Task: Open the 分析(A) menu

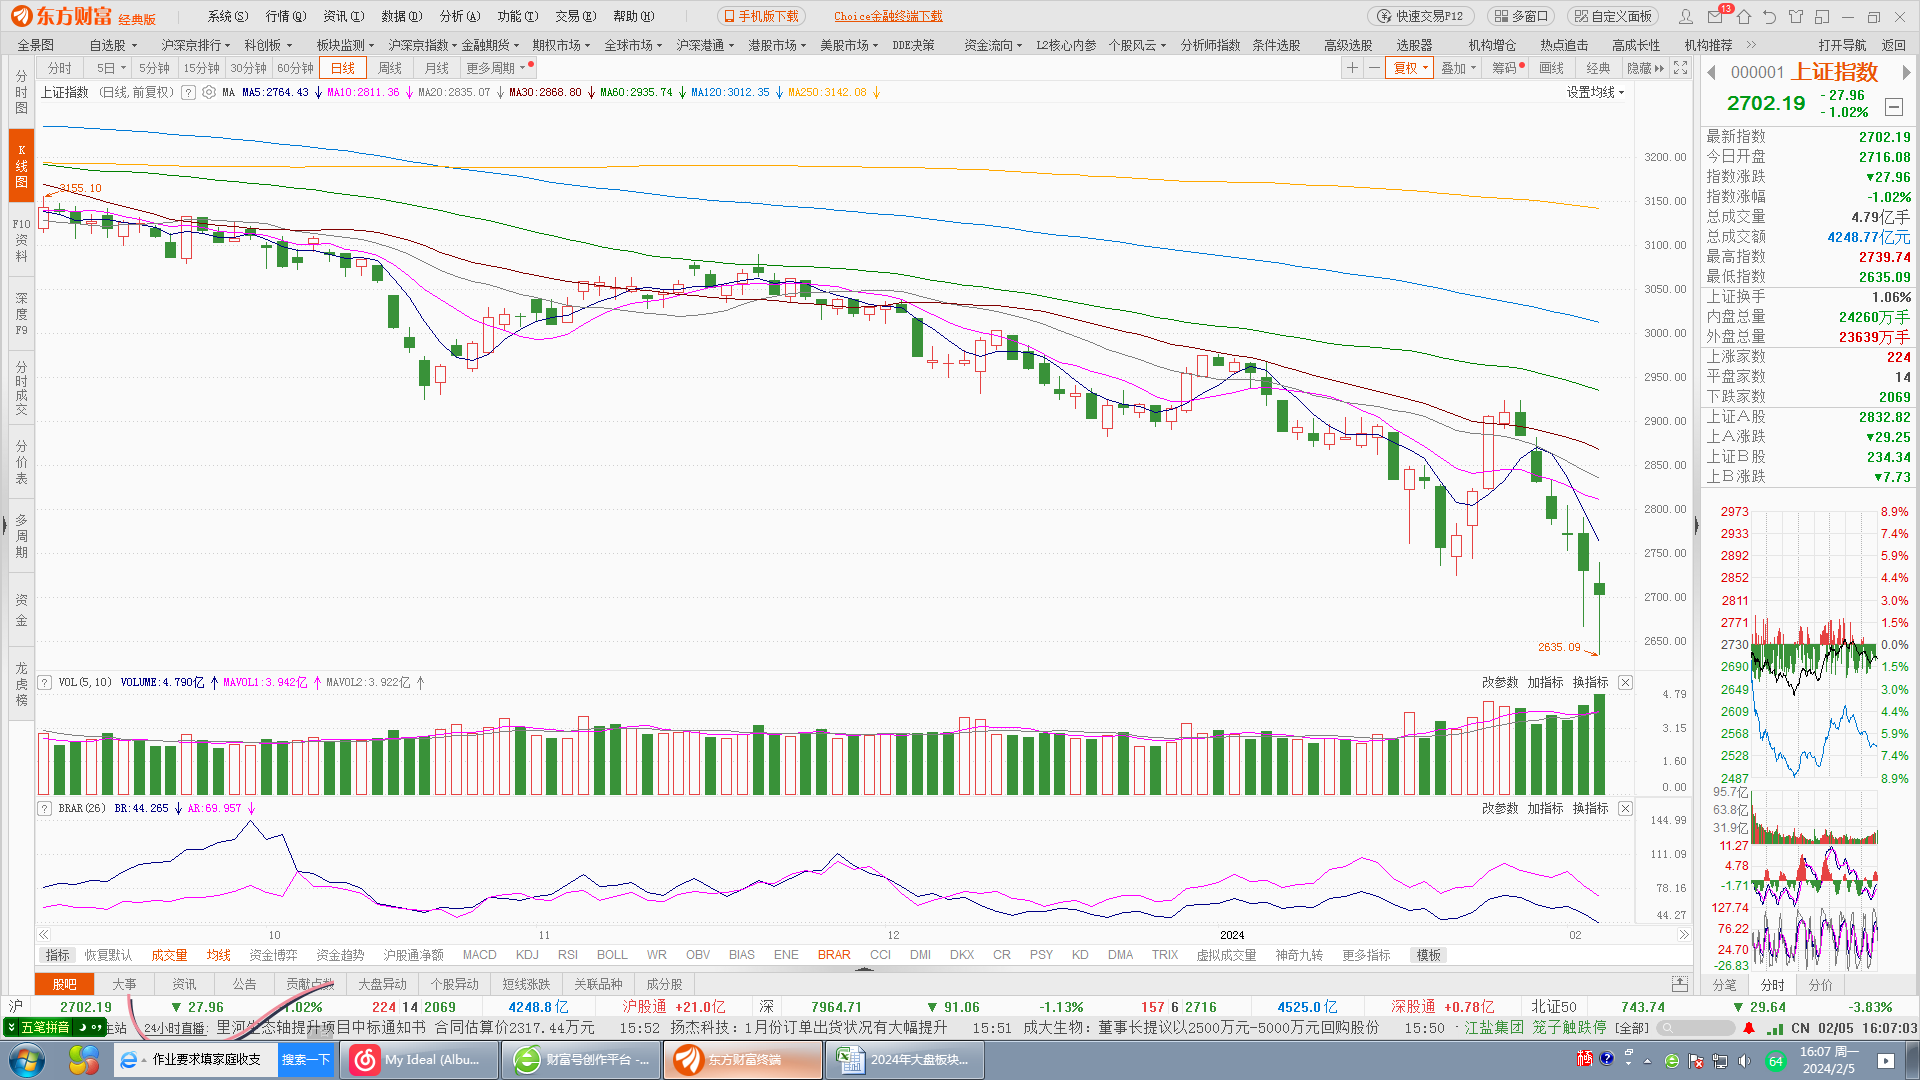Action: 460,16
